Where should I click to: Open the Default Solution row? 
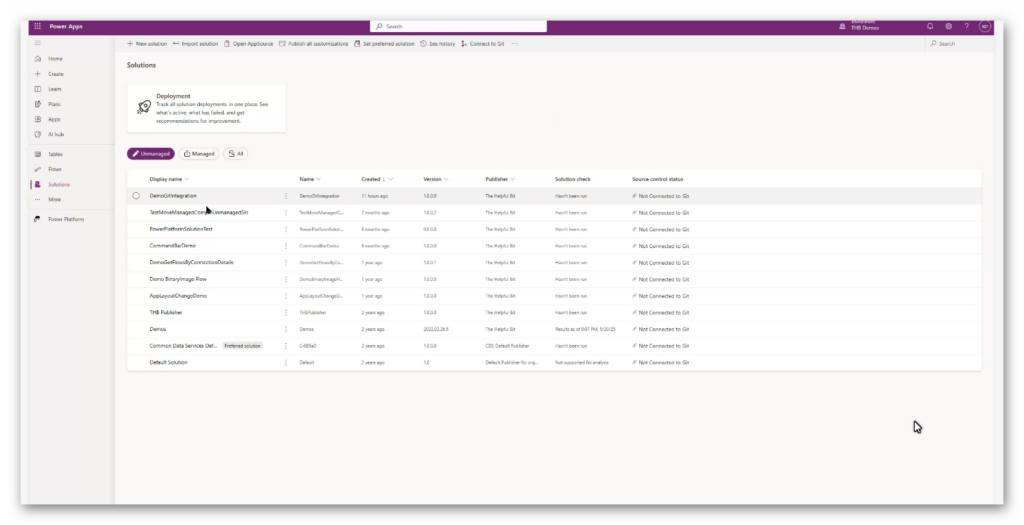[x=168, y=362]
